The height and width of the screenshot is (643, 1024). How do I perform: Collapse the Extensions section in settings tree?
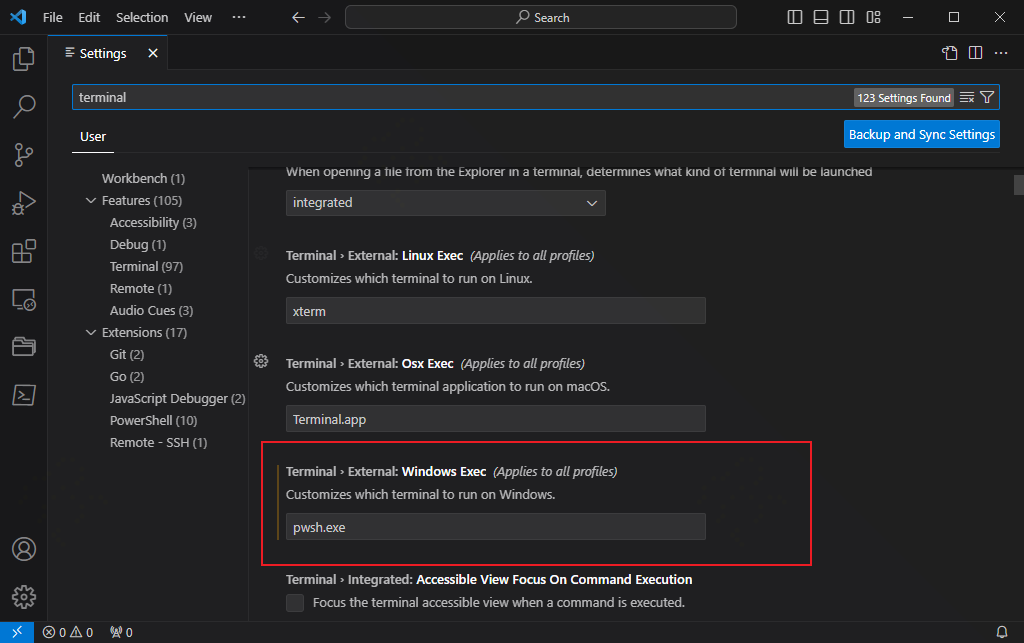click(x=92, y=333)
